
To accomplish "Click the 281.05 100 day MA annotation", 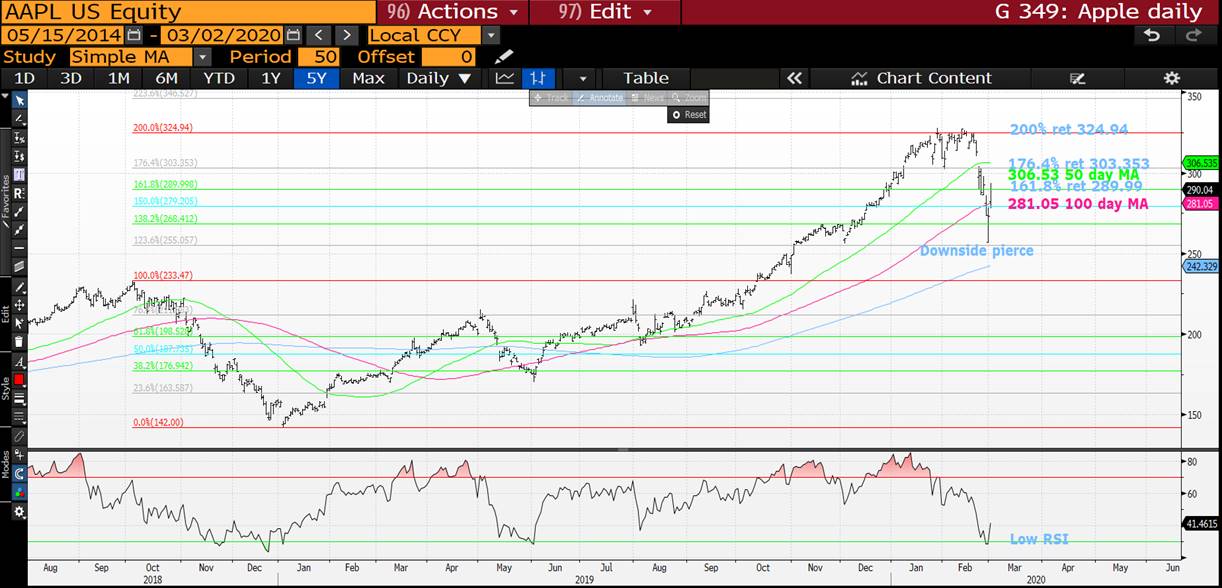I will point(1078,204).
